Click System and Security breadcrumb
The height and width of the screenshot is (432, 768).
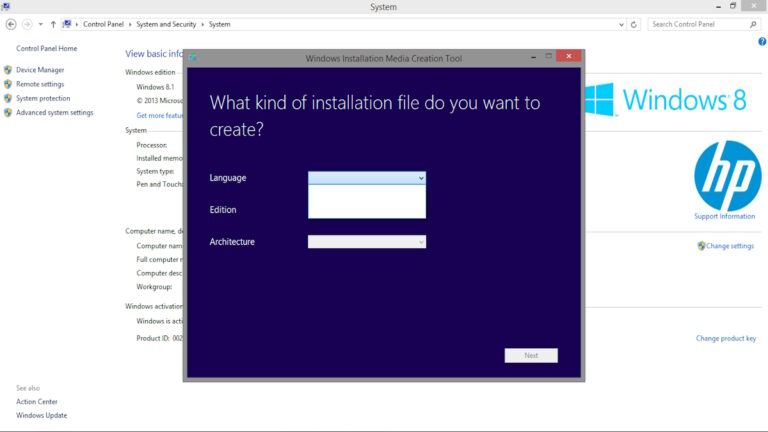166,24
